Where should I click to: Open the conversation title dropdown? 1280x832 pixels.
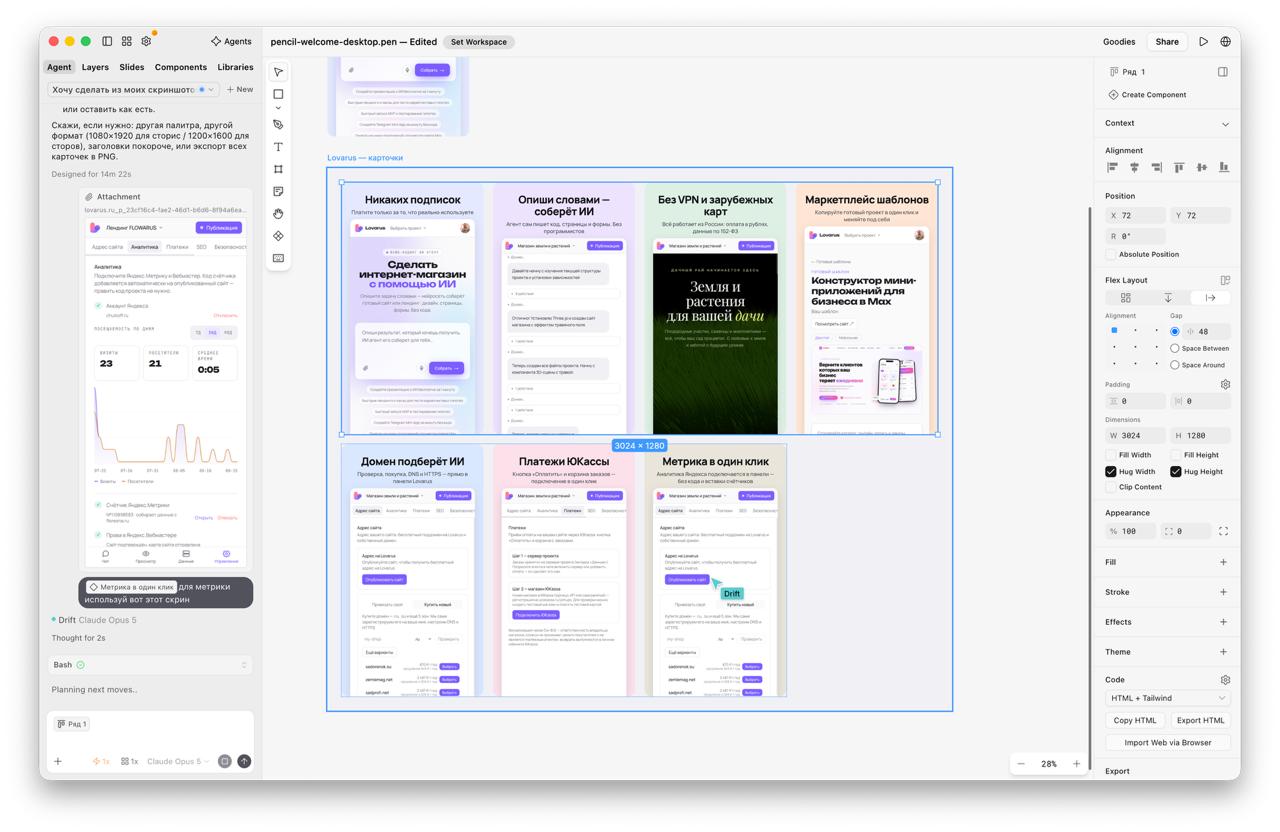[x=134, y=89]
